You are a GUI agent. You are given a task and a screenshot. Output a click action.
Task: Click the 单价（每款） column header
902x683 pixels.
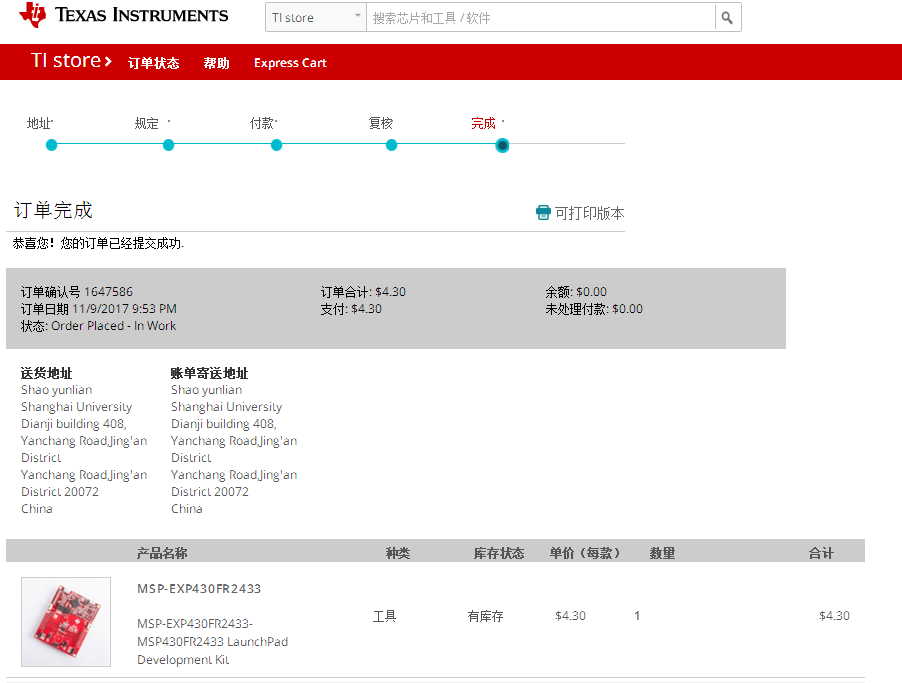[x=585, y=553]
